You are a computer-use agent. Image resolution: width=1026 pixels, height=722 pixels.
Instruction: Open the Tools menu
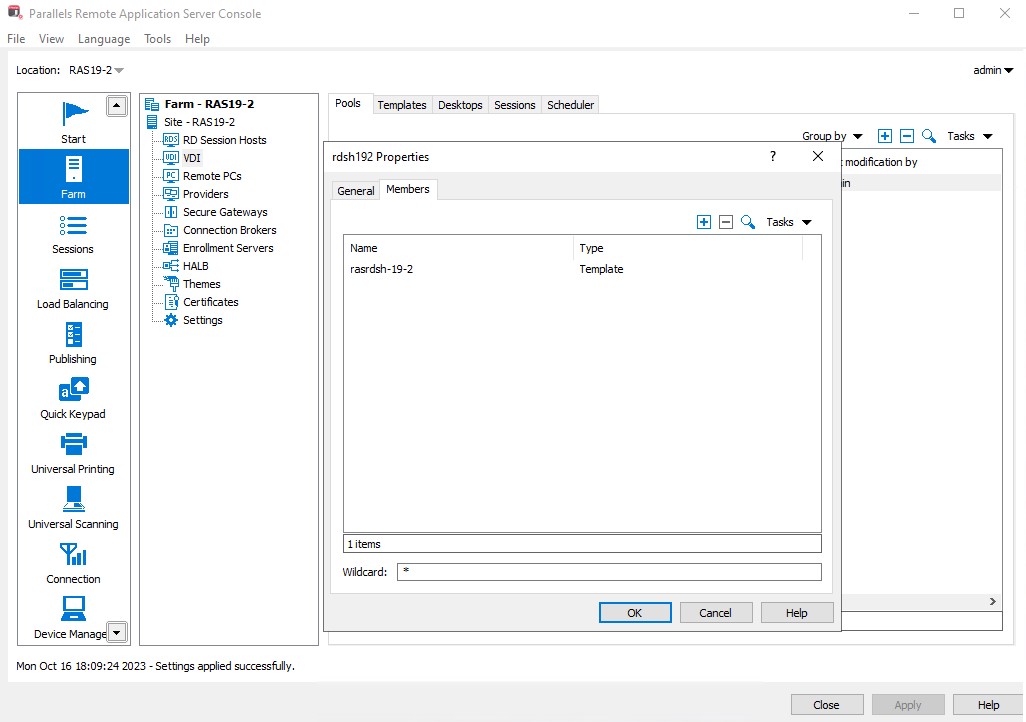[158, 39]
